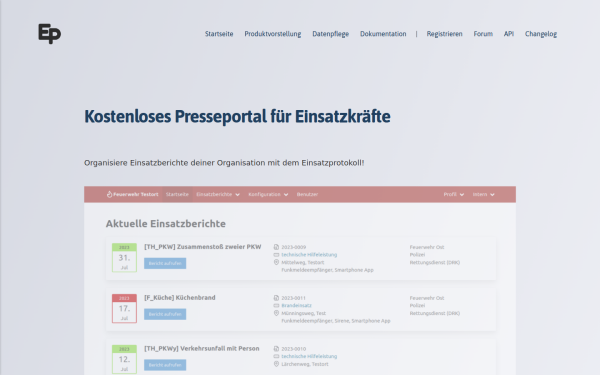This screenshot has height=375, width=600.
Task: Open the Zusammenstoß zweier PKW report title
Action: click(202, 247)
